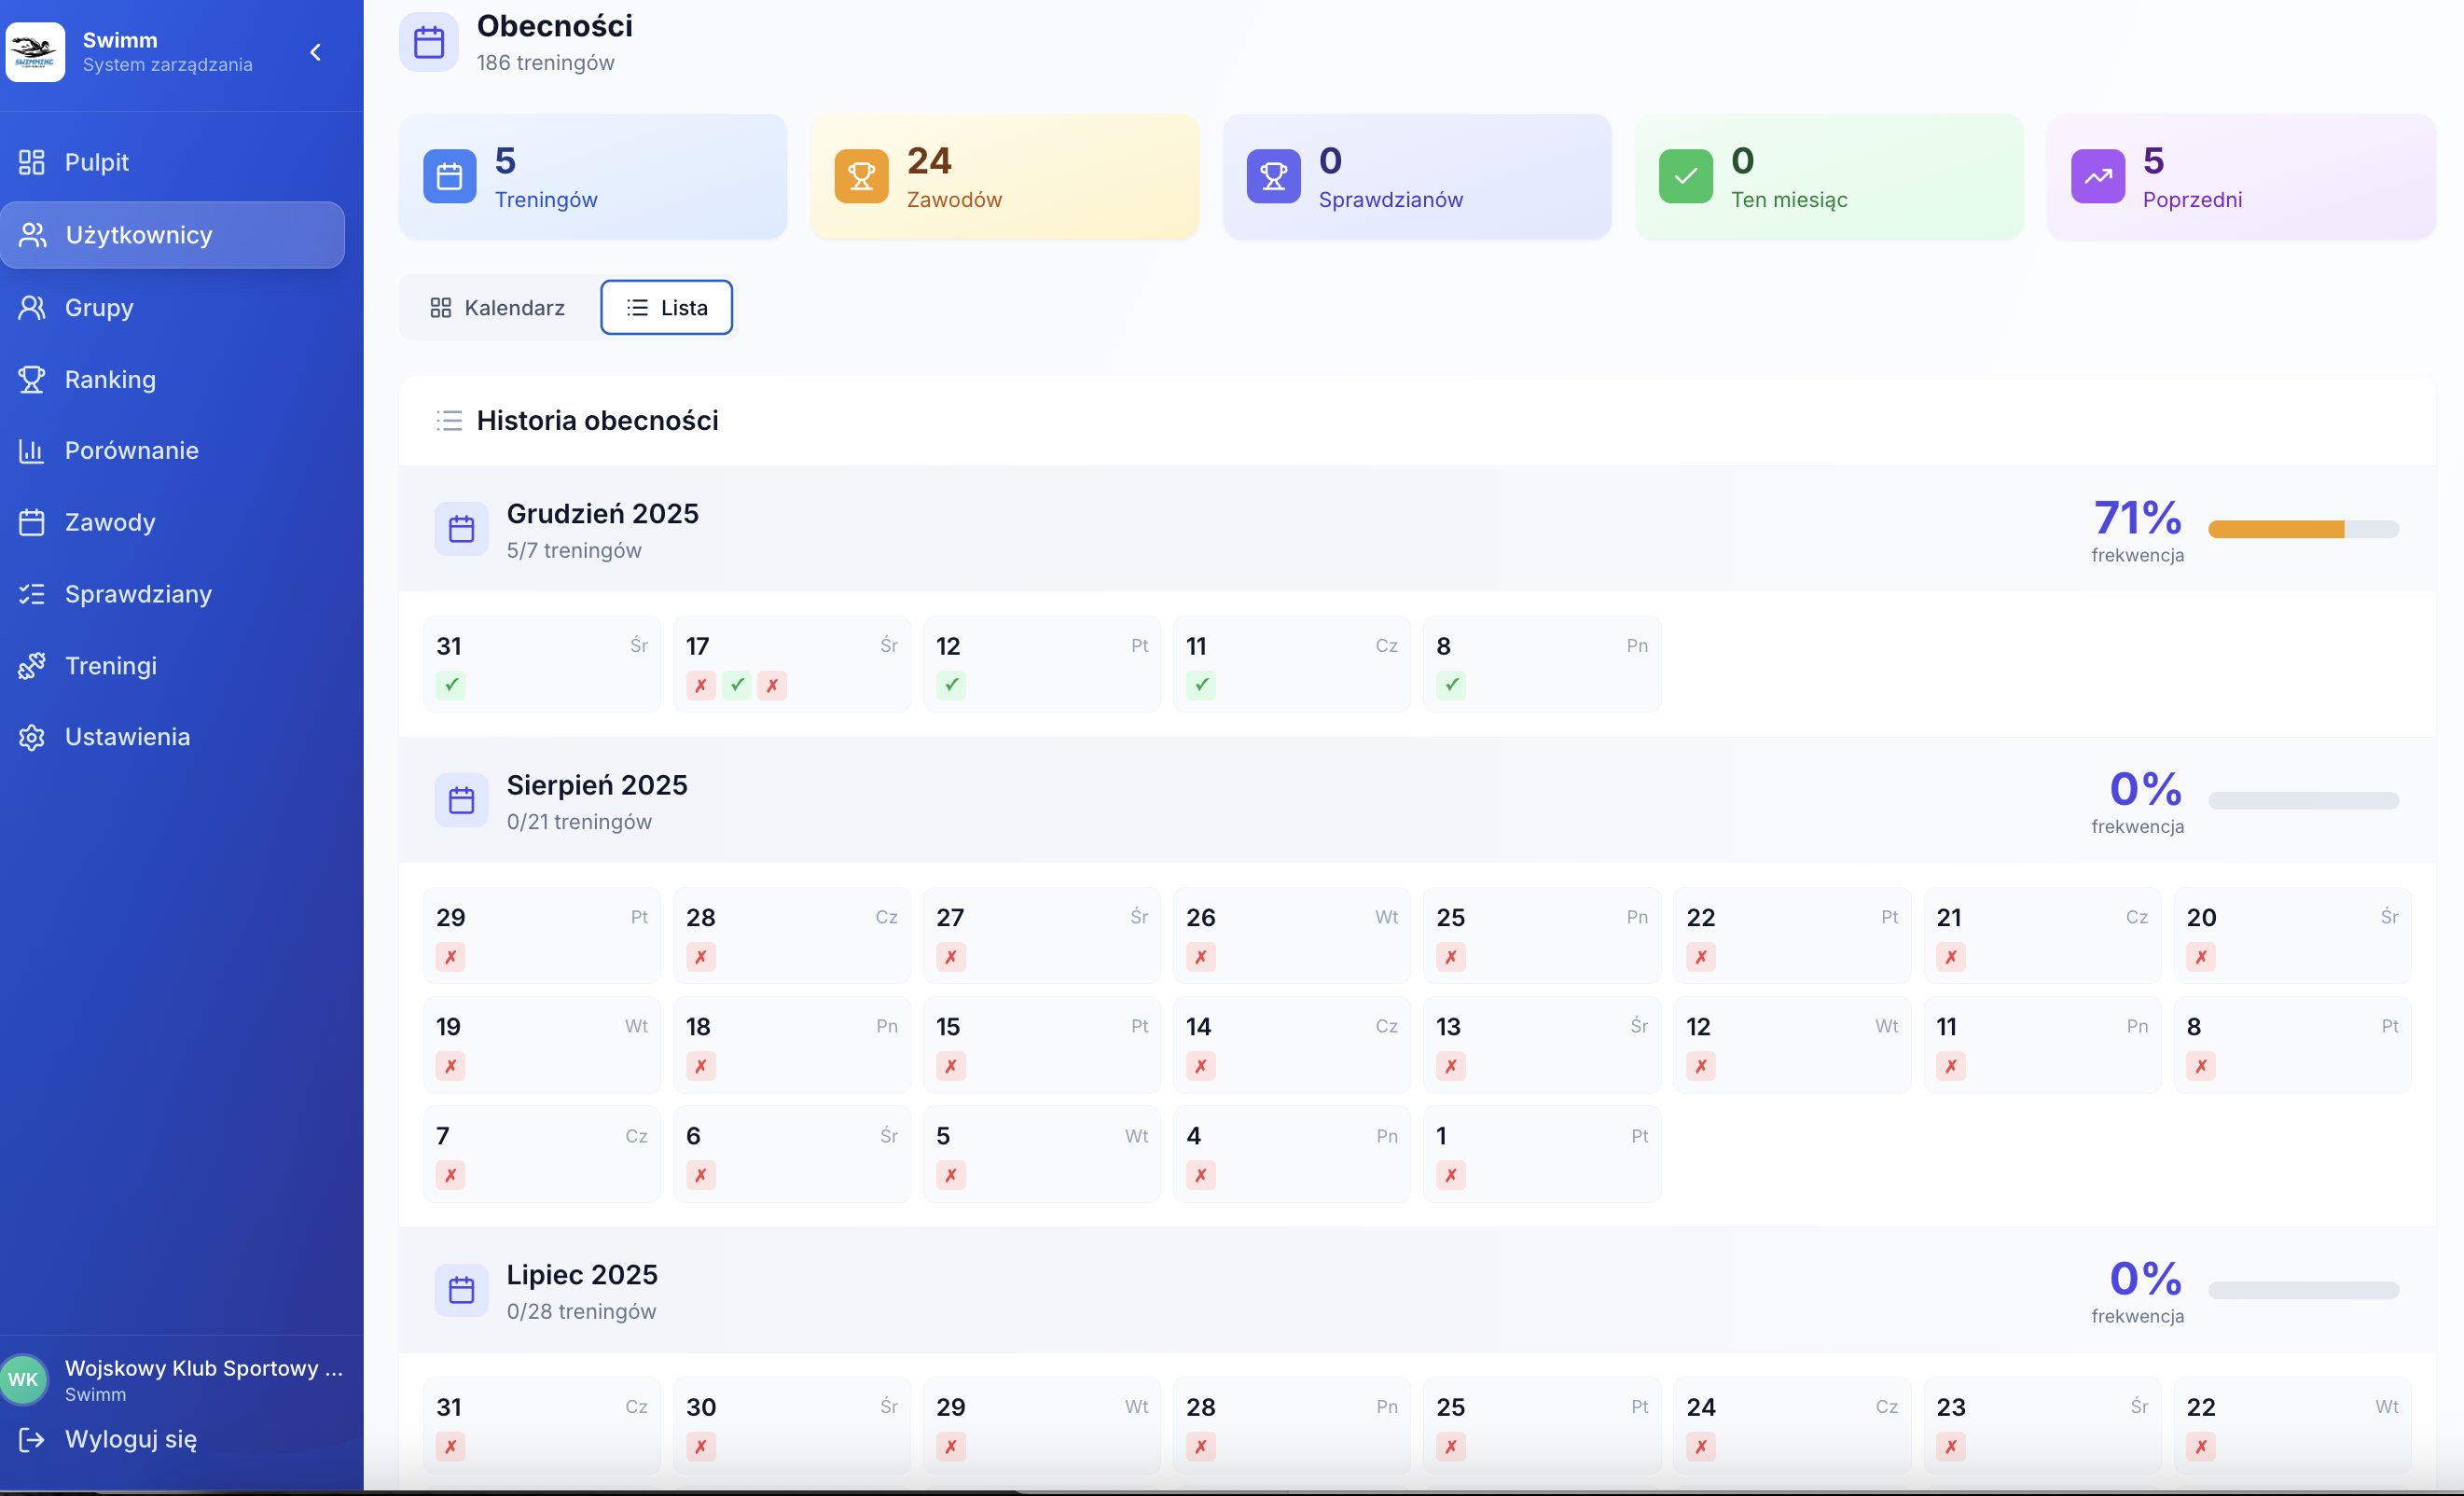
Task: Collapse the sidebar with the chevron arrow
Action: point(315,52)
